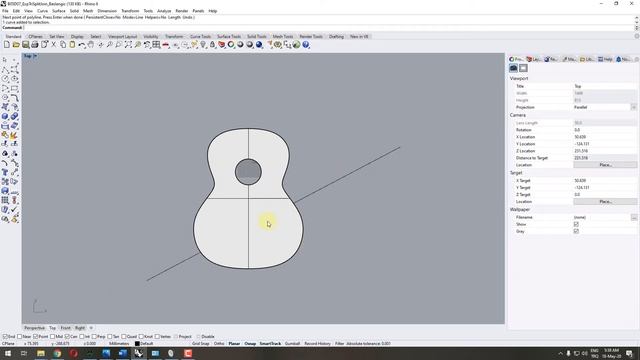Toggle the wallpaper Gray checkbox
The height and width of the screenshot is (360, 640).
click(x=576, y=231)
